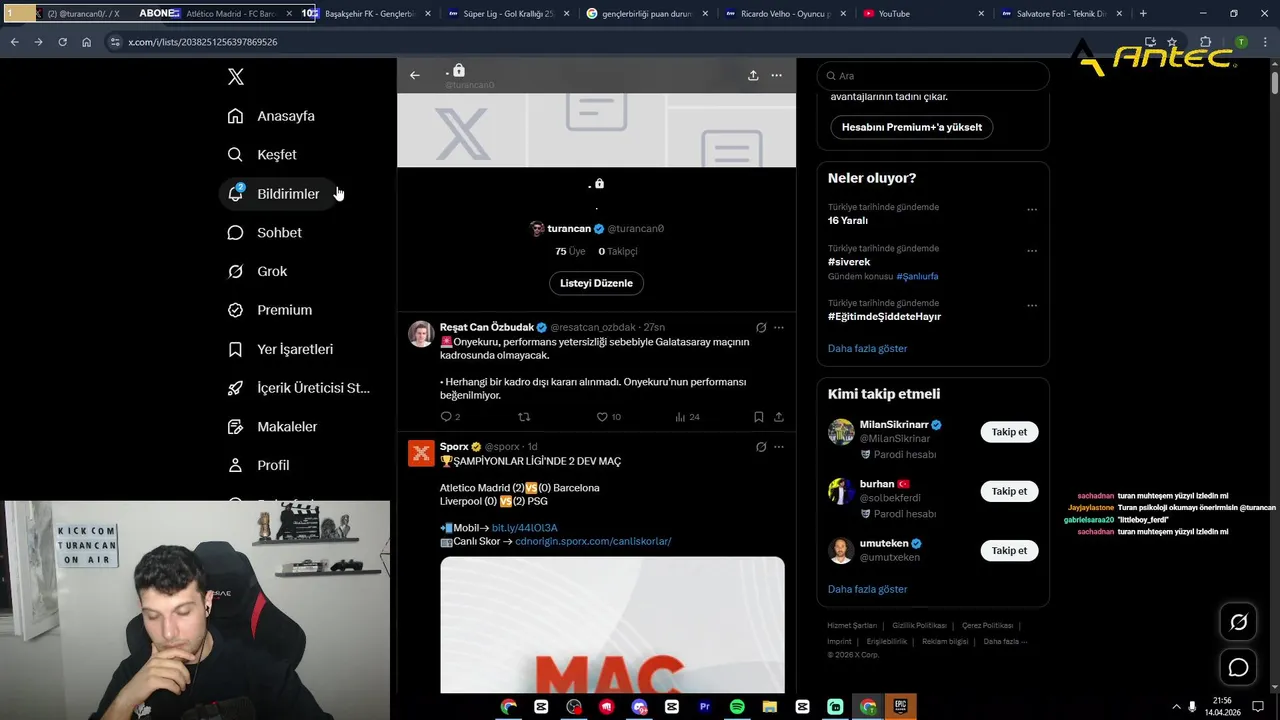The height and width of the screenshot is (720, 1280).
Task: Open the Sporx avatar
Action: [421, 453]
